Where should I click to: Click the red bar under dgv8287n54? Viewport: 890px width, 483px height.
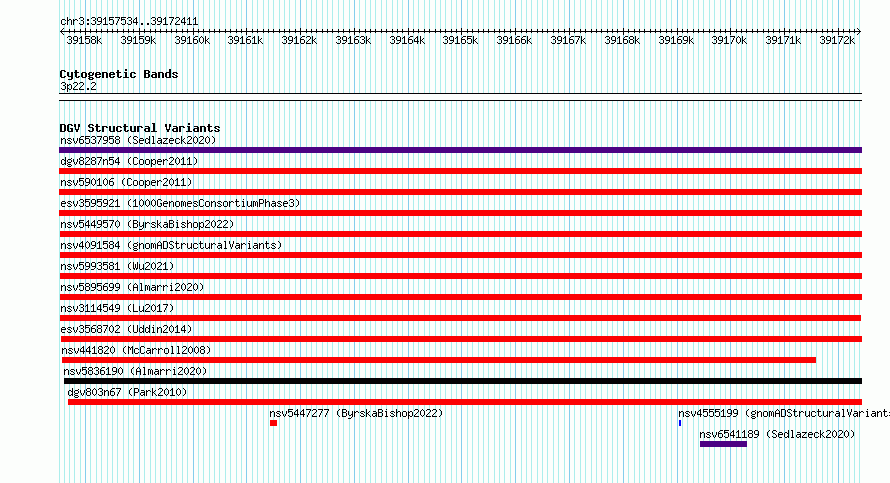coord(460,171)
